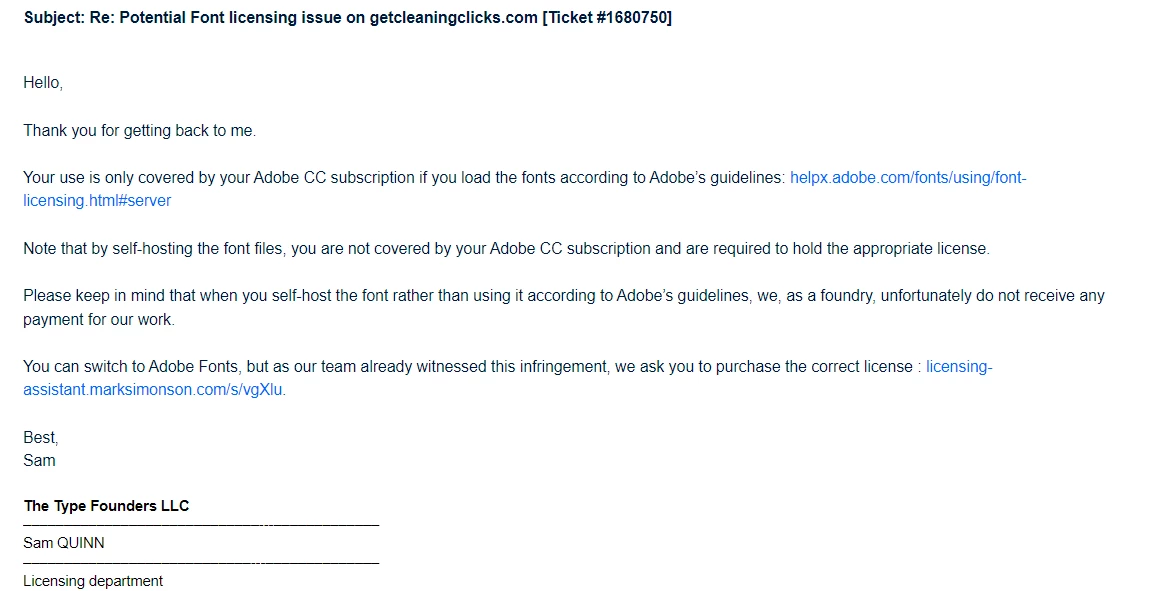Click the 'Licensing department' text

click(93, 581)
